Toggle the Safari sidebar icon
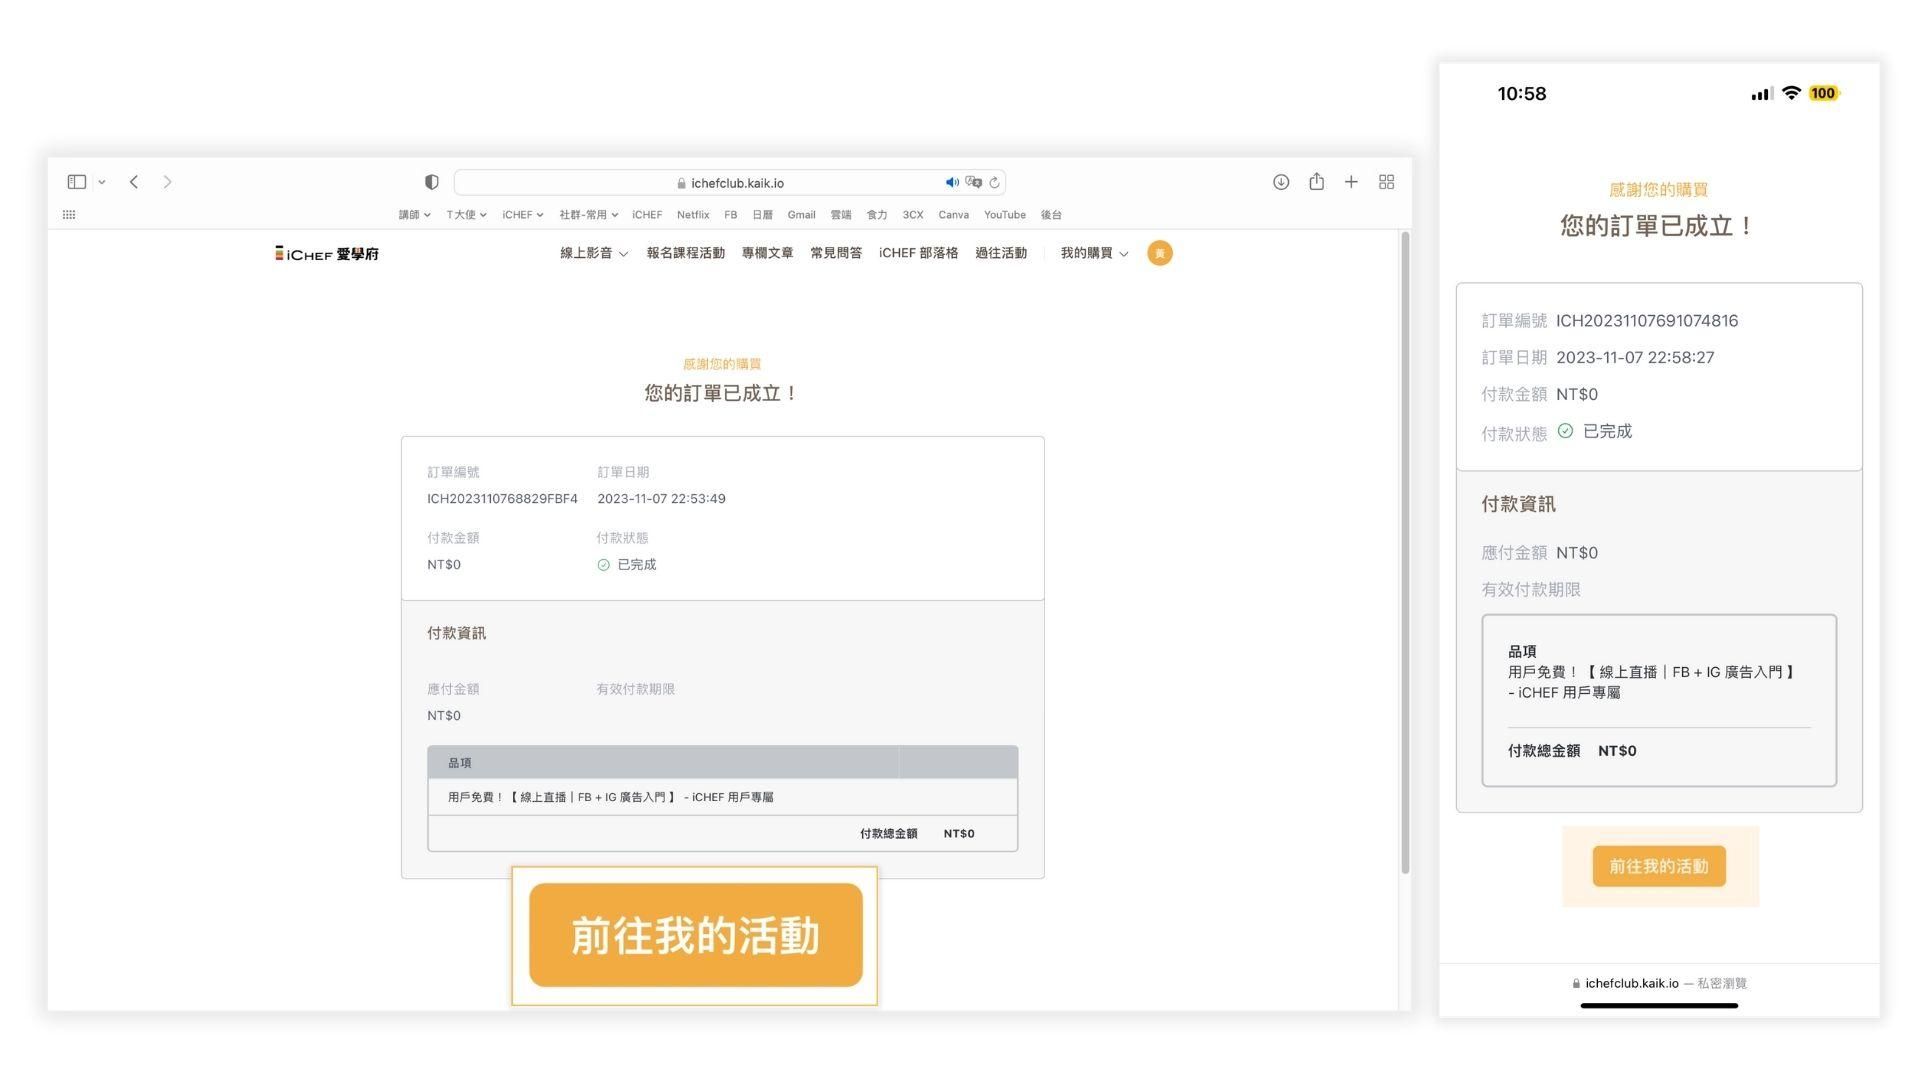This screenshot has height=1080, width=1920. click(77, 182)
